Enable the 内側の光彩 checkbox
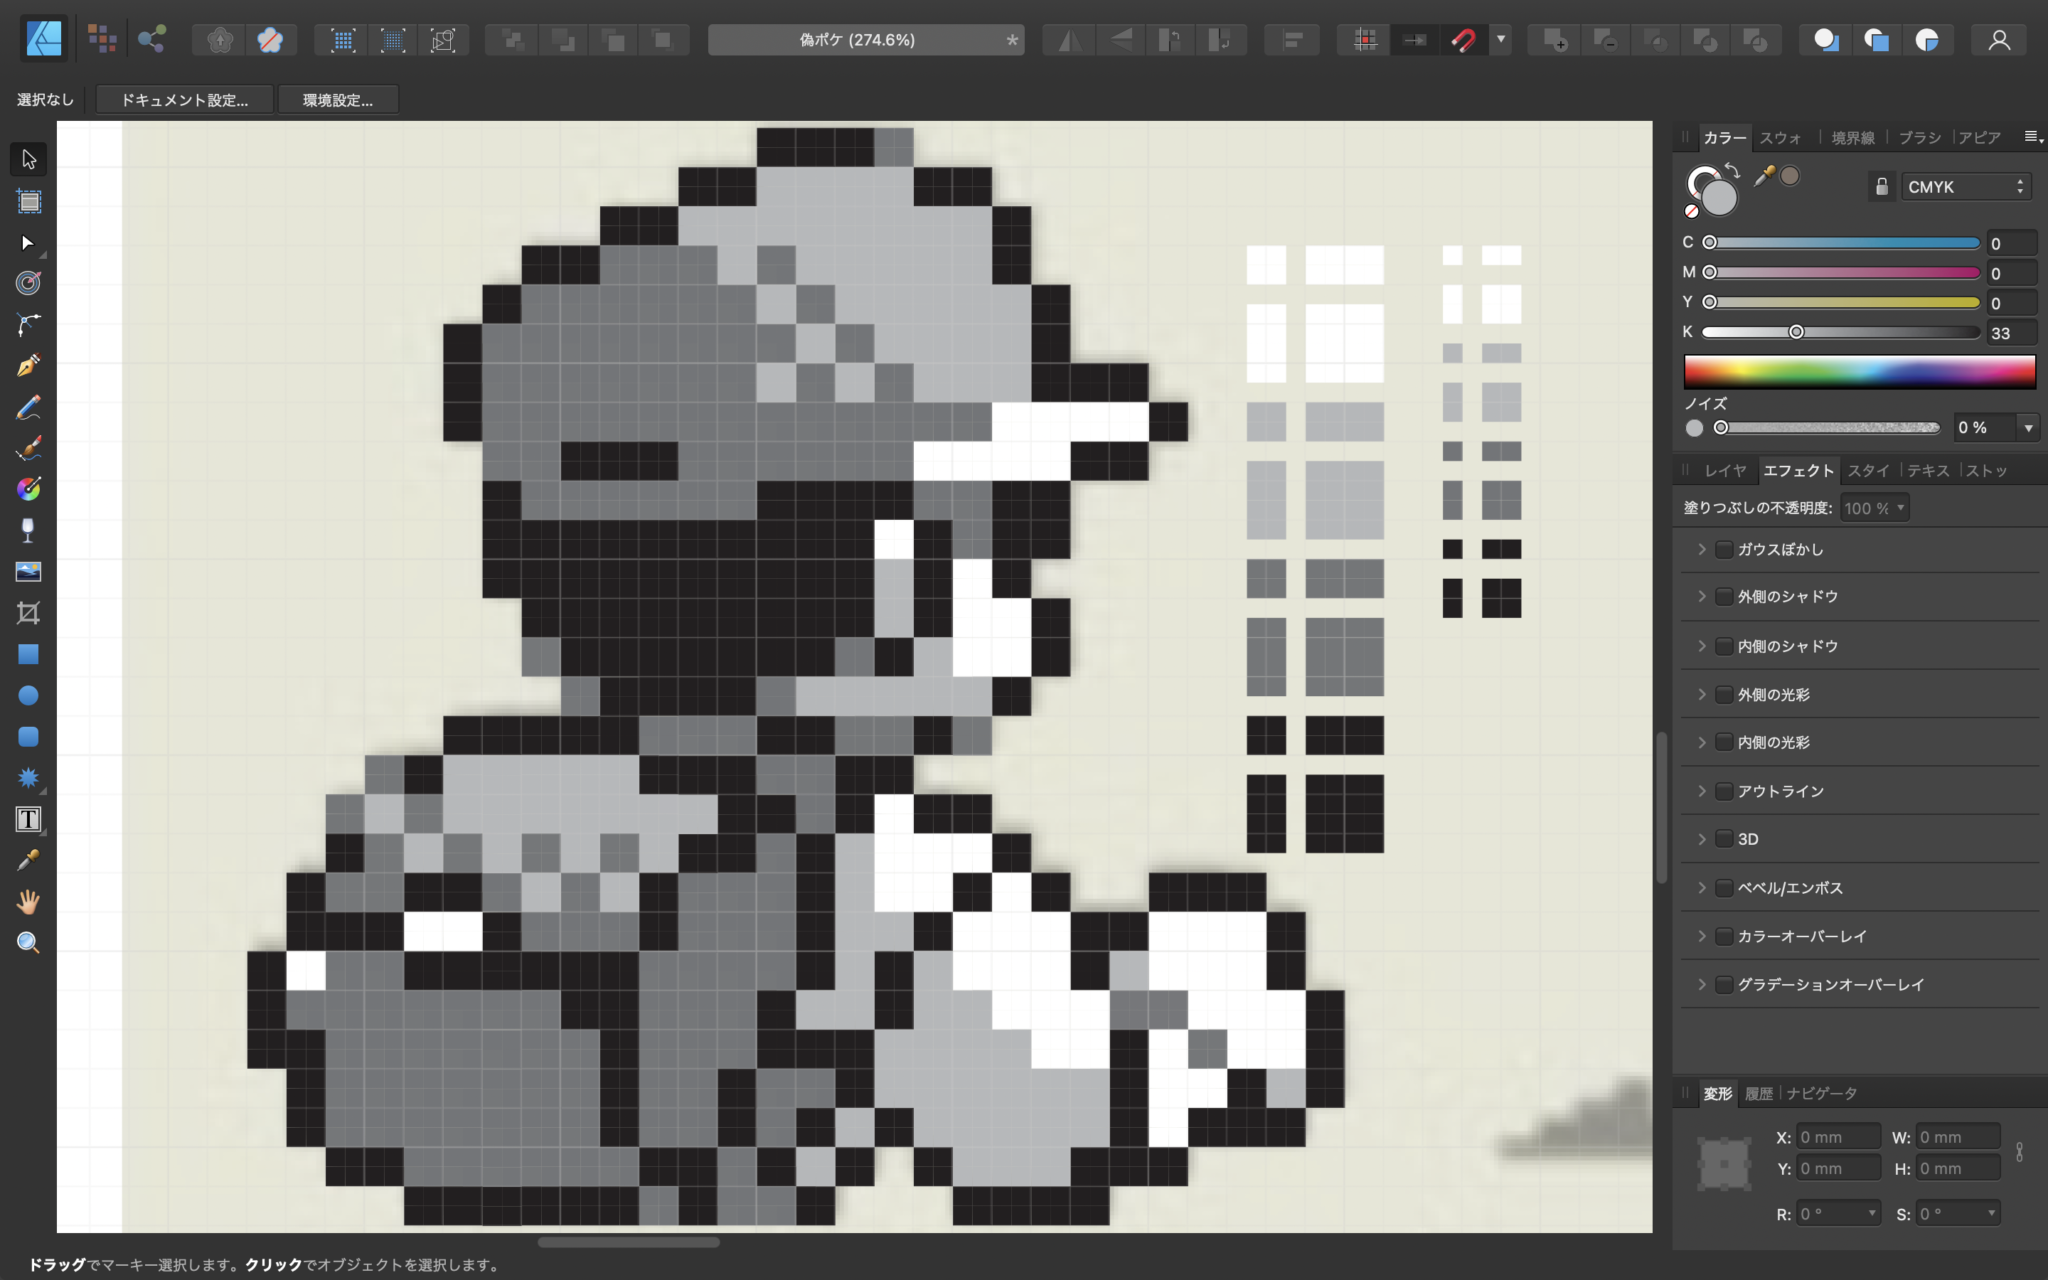 coord(1724,742)
